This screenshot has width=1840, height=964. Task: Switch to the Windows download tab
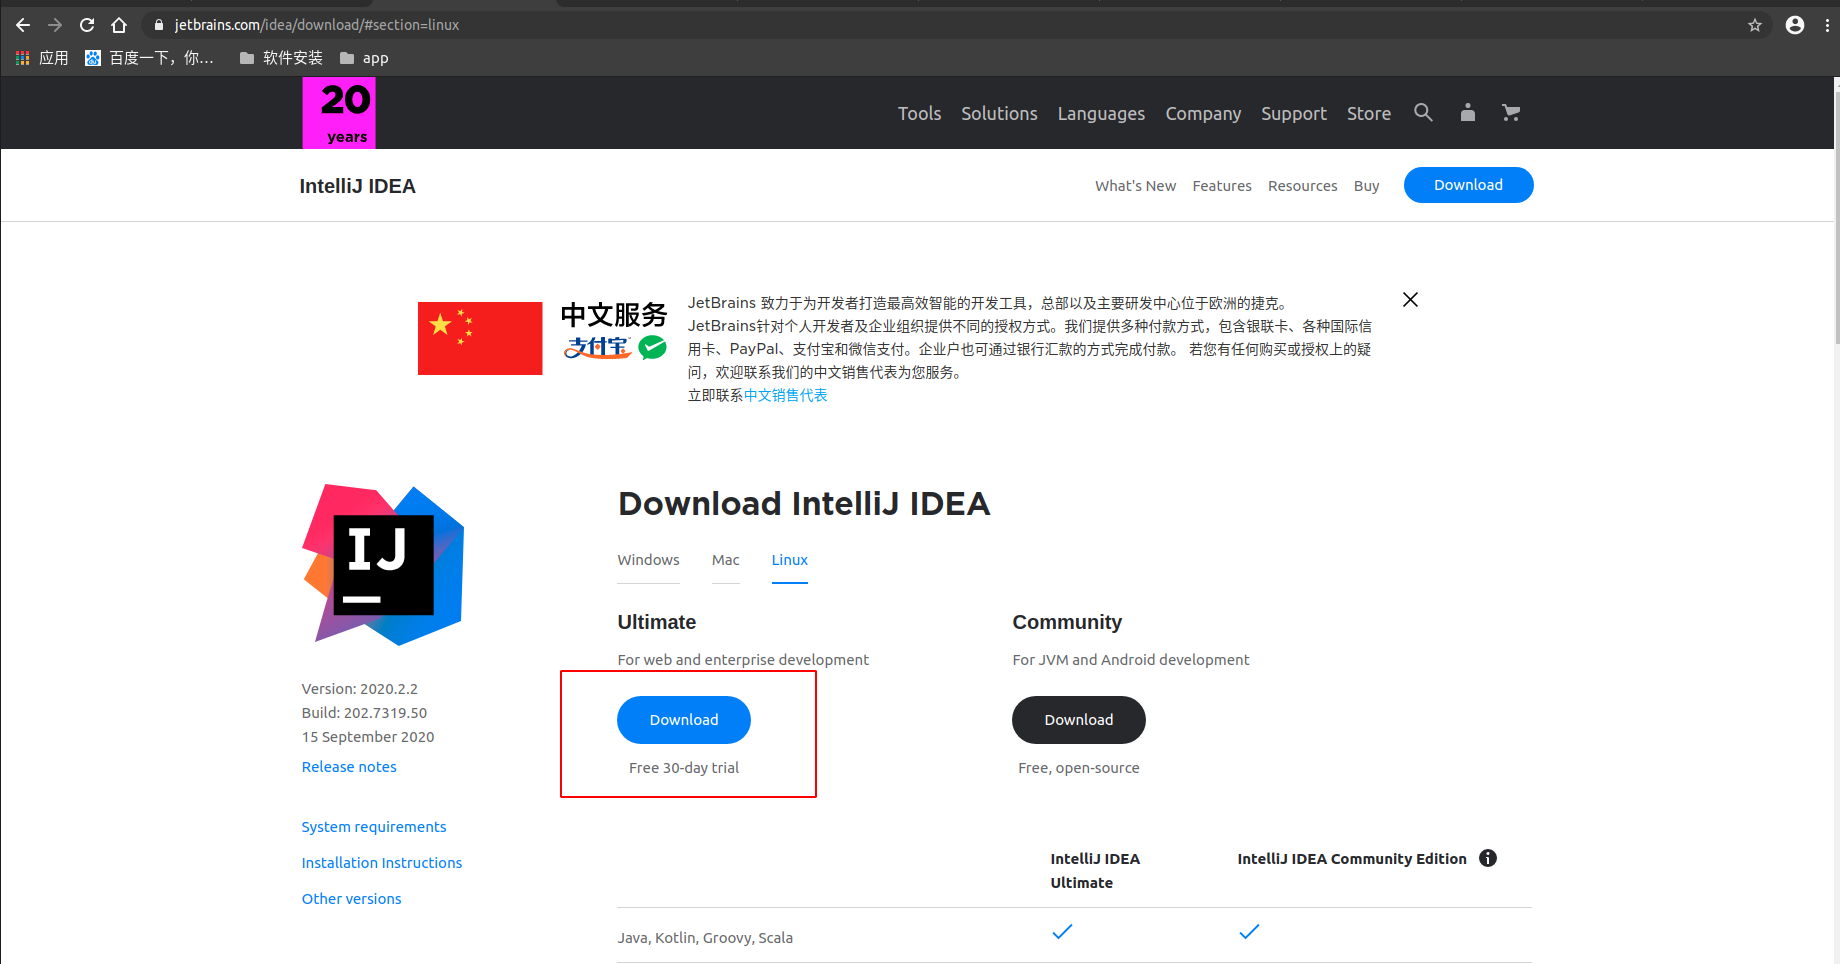click(648, 560)
